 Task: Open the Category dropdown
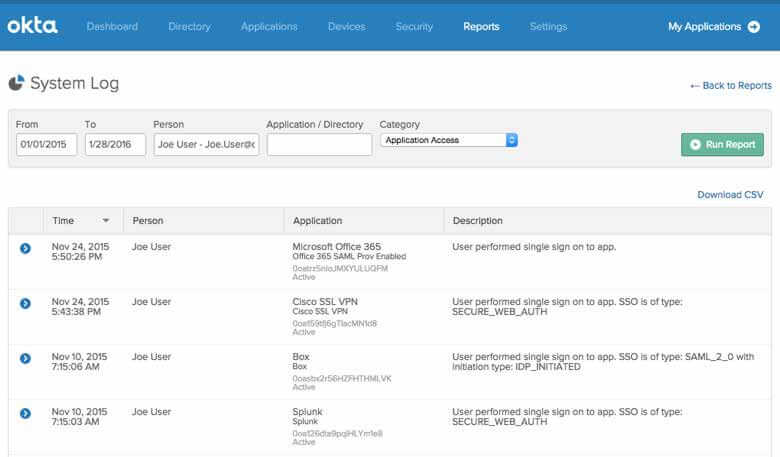(449, 140)
